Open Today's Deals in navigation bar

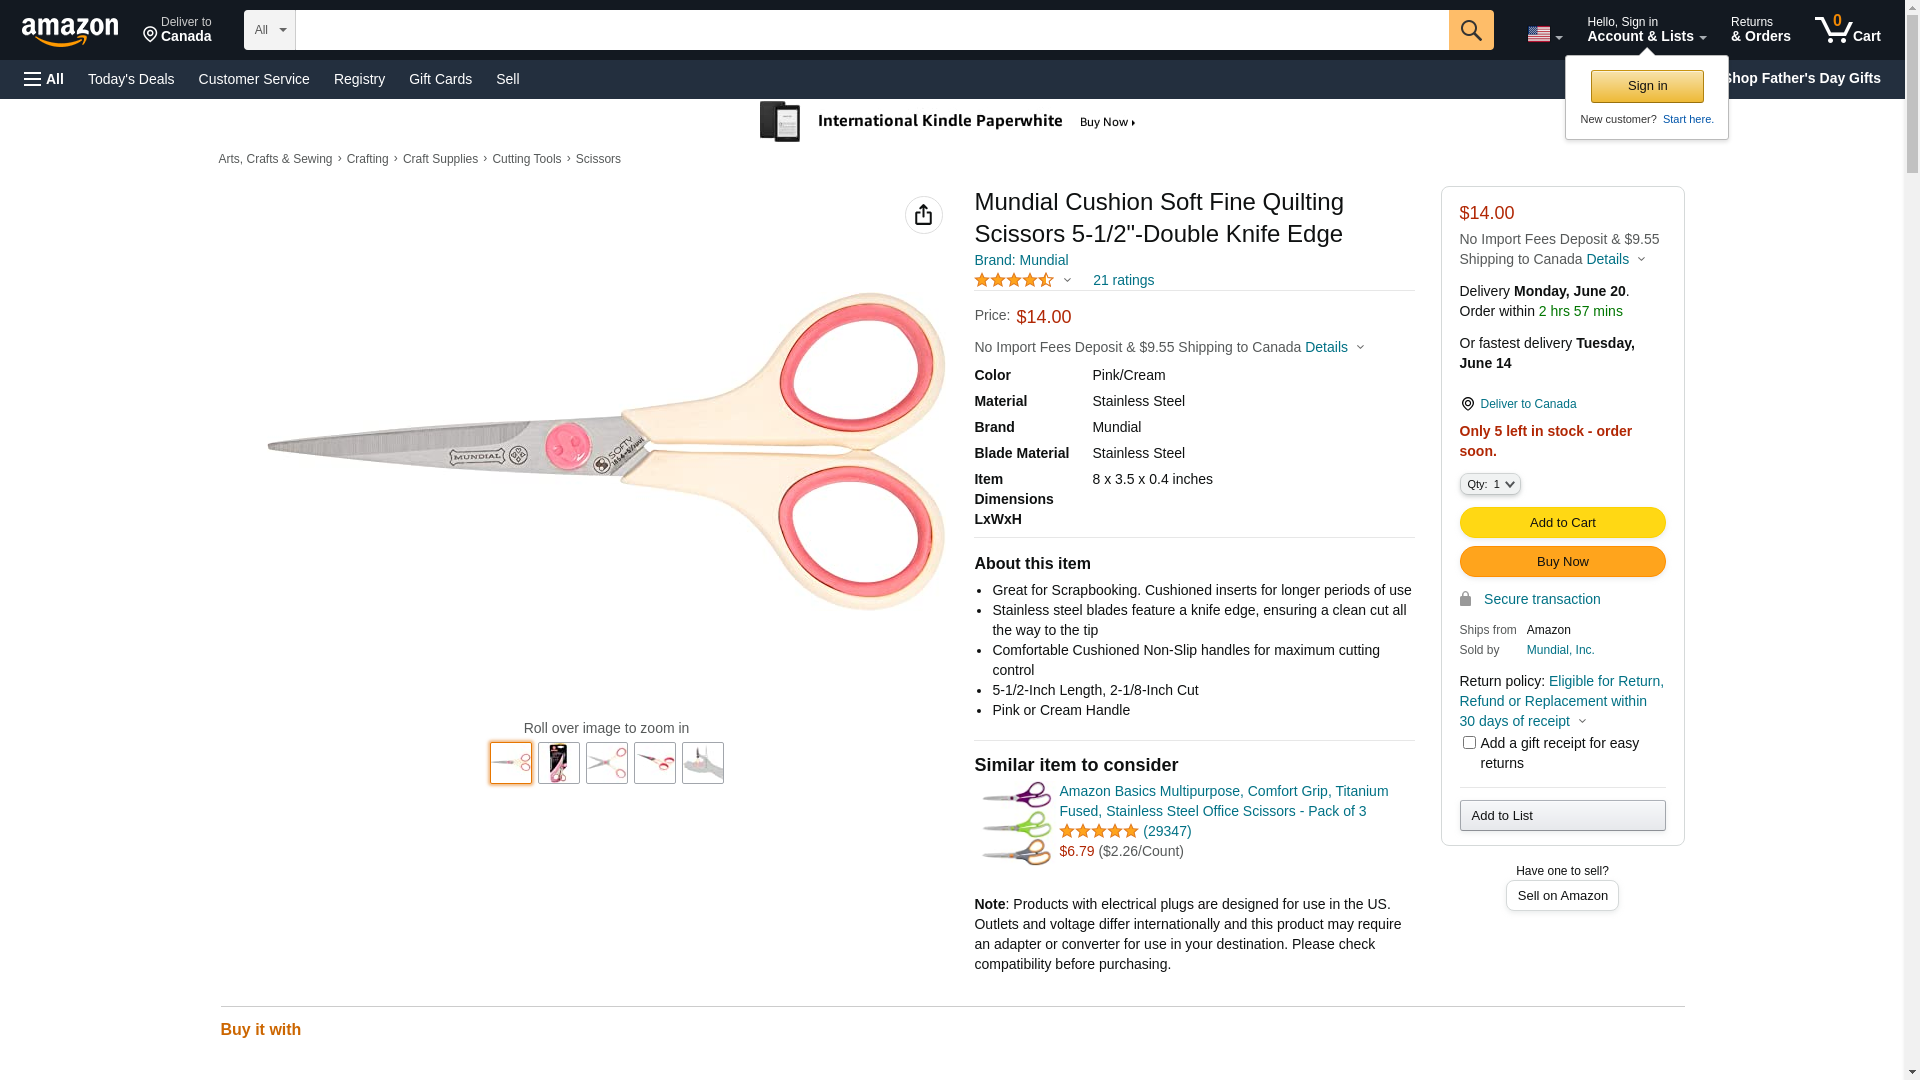coord(131,79)
